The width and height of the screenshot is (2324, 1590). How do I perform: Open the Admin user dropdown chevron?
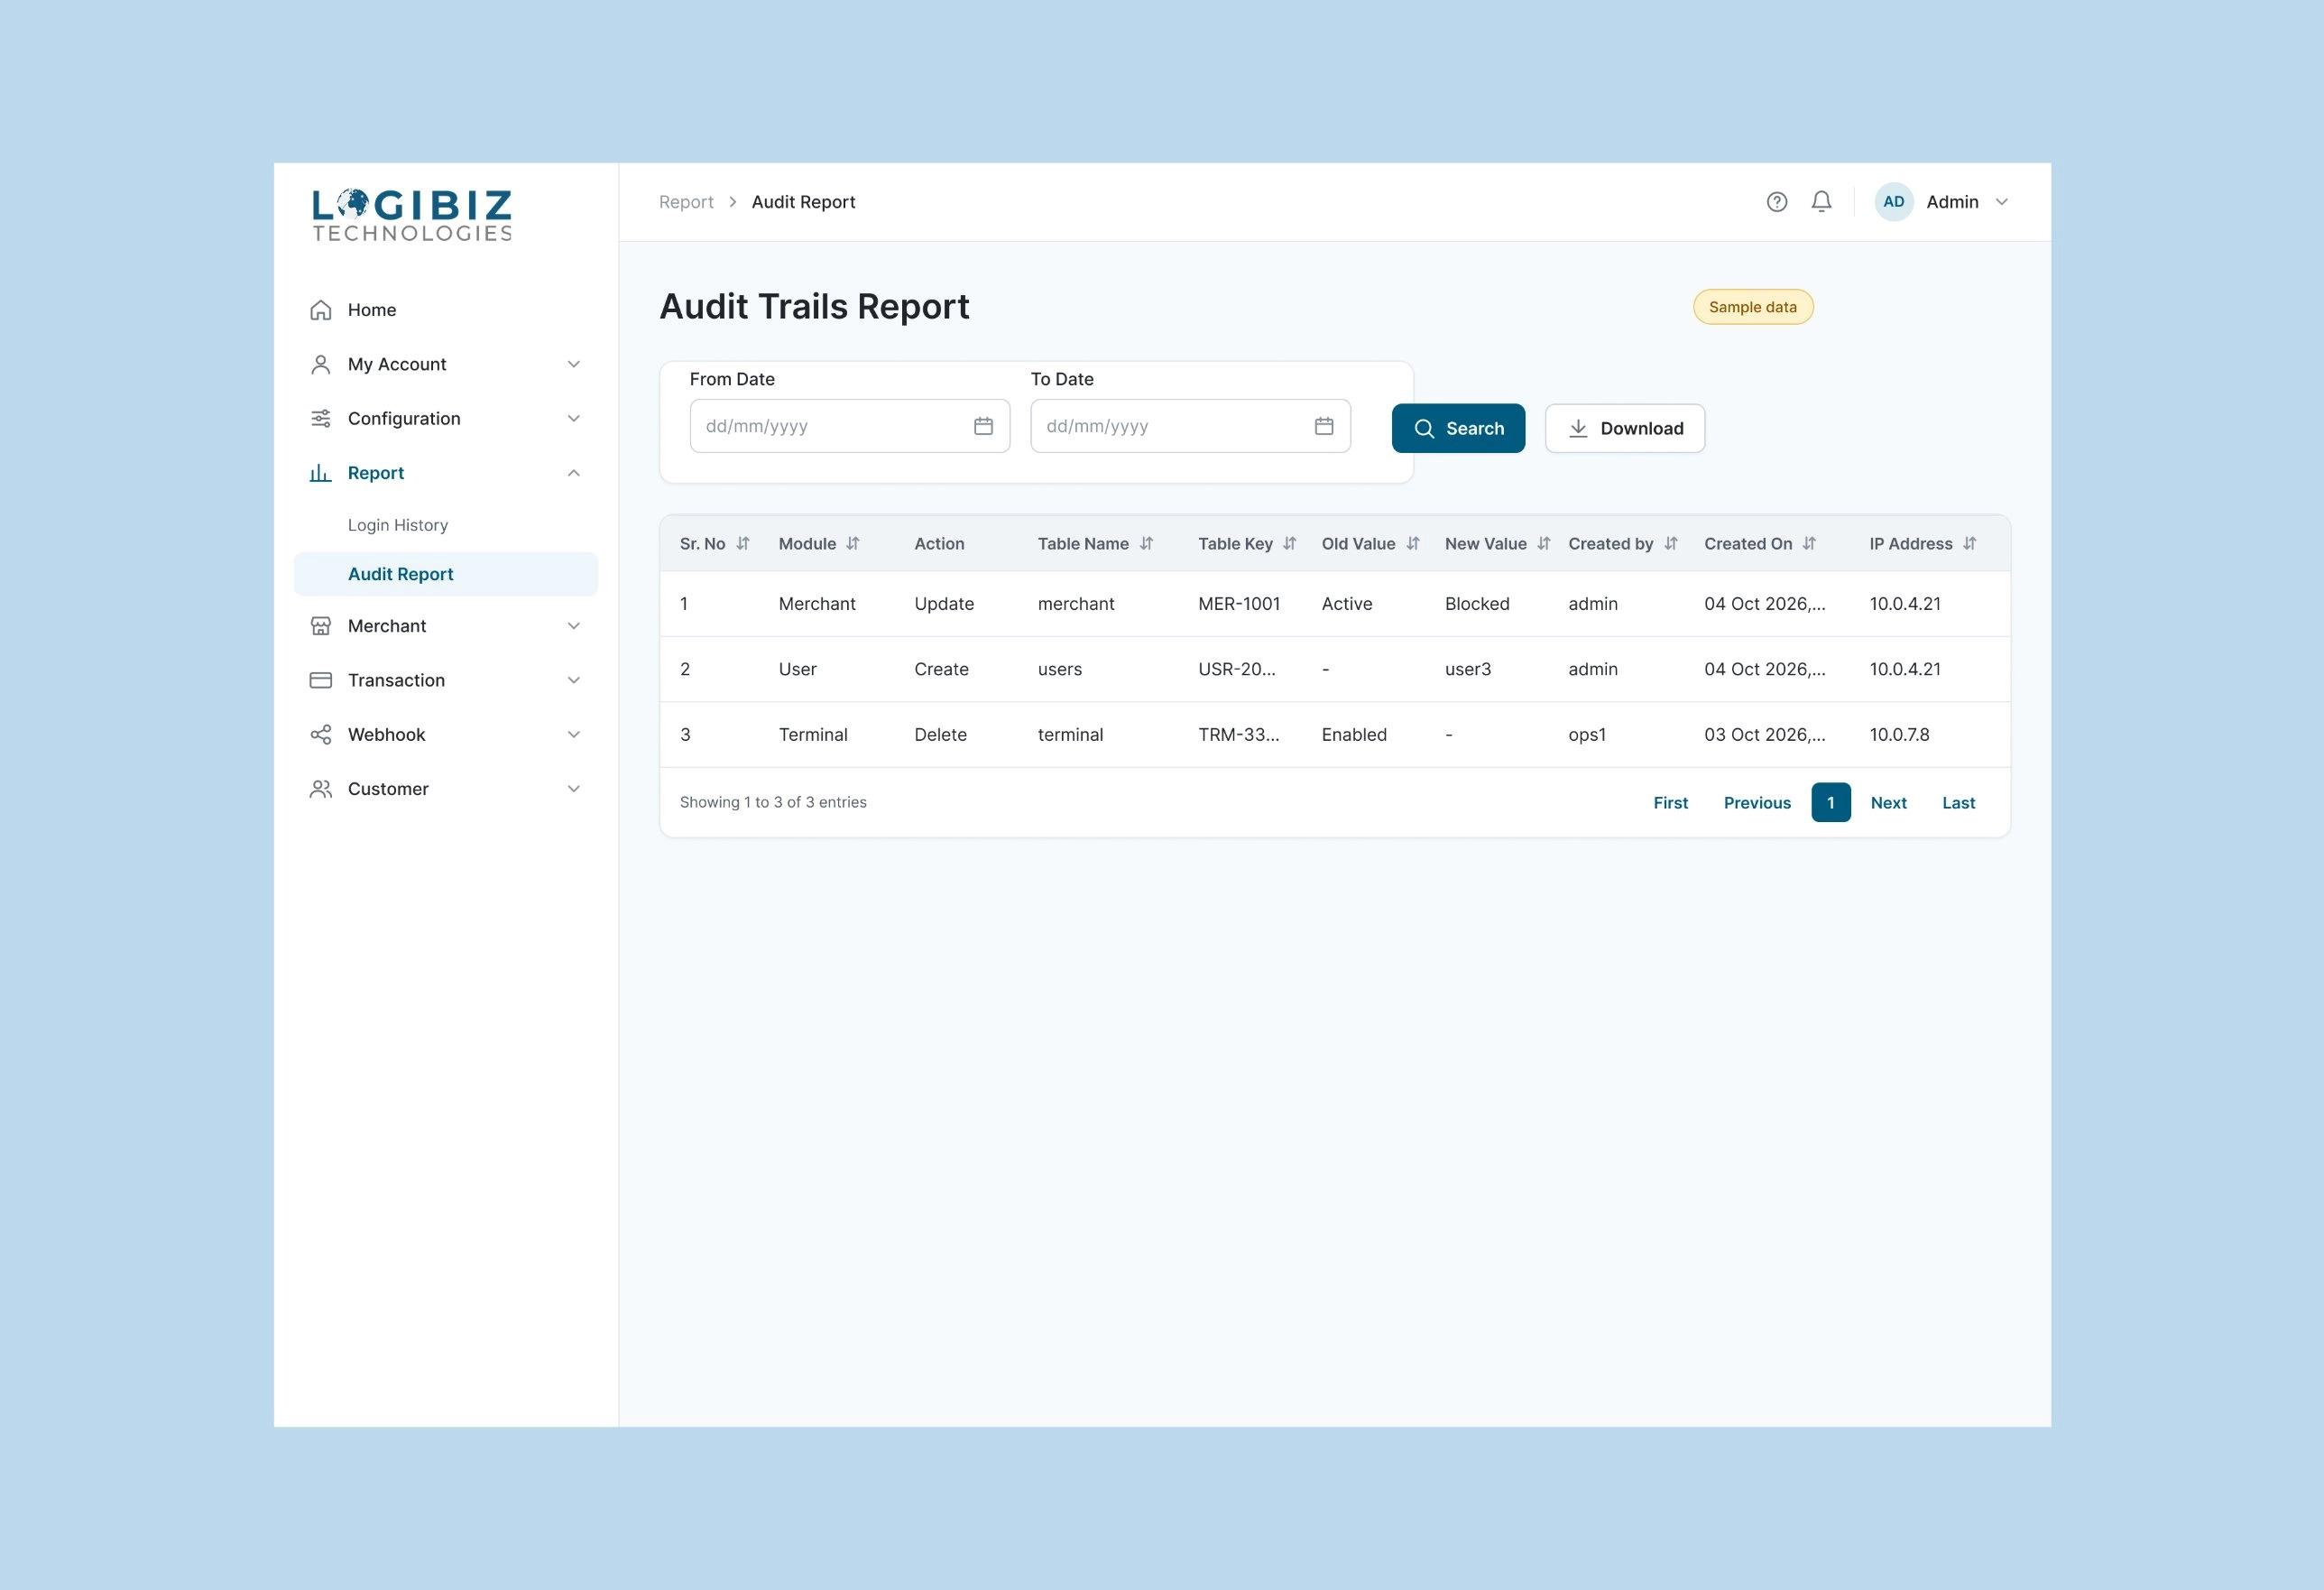[x=2001, y=202]
